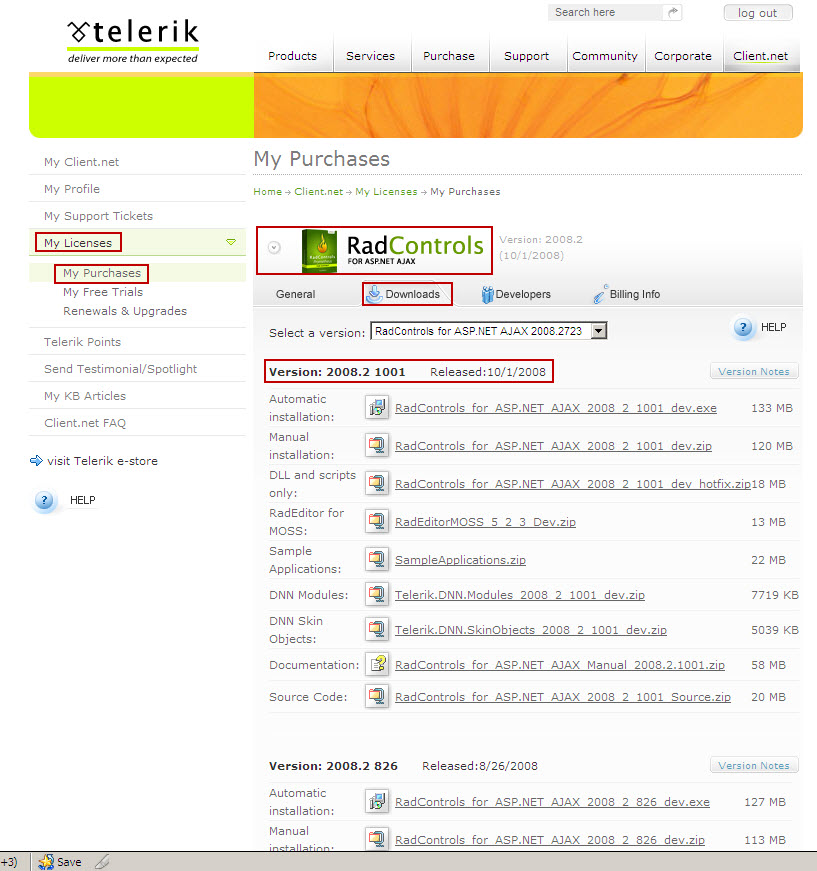Click the pencil icon beside Save
Screen dimensions: 817x871
[x=102, y=862]
